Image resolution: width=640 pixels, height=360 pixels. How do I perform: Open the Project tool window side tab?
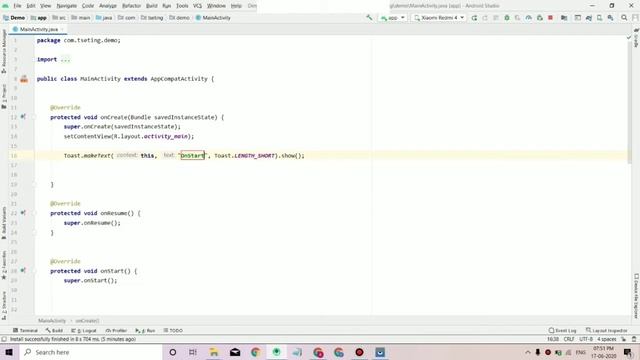click(x=4, y=96)
